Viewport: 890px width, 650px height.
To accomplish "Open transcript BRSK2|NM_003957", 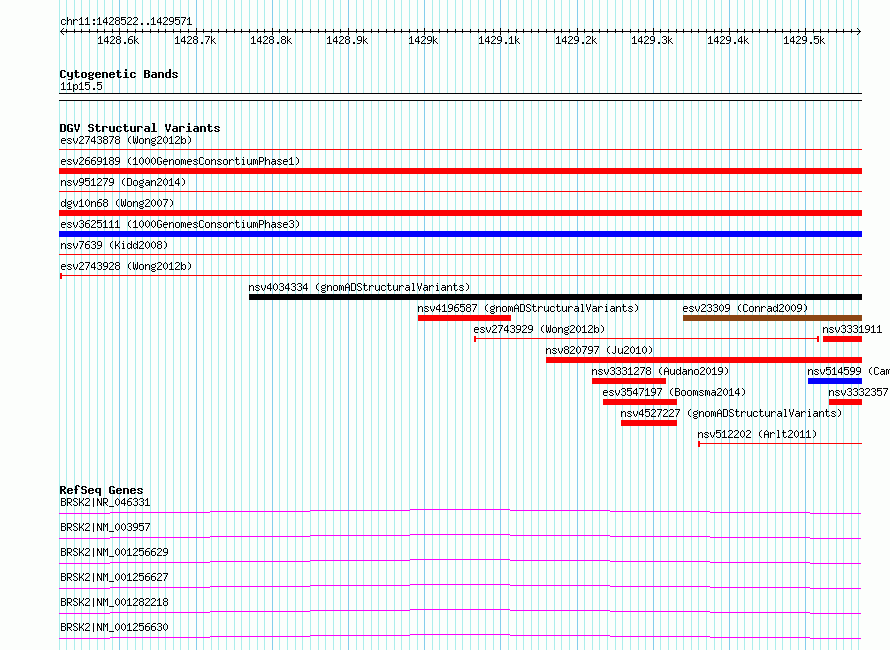I will [x=105, y=527].
